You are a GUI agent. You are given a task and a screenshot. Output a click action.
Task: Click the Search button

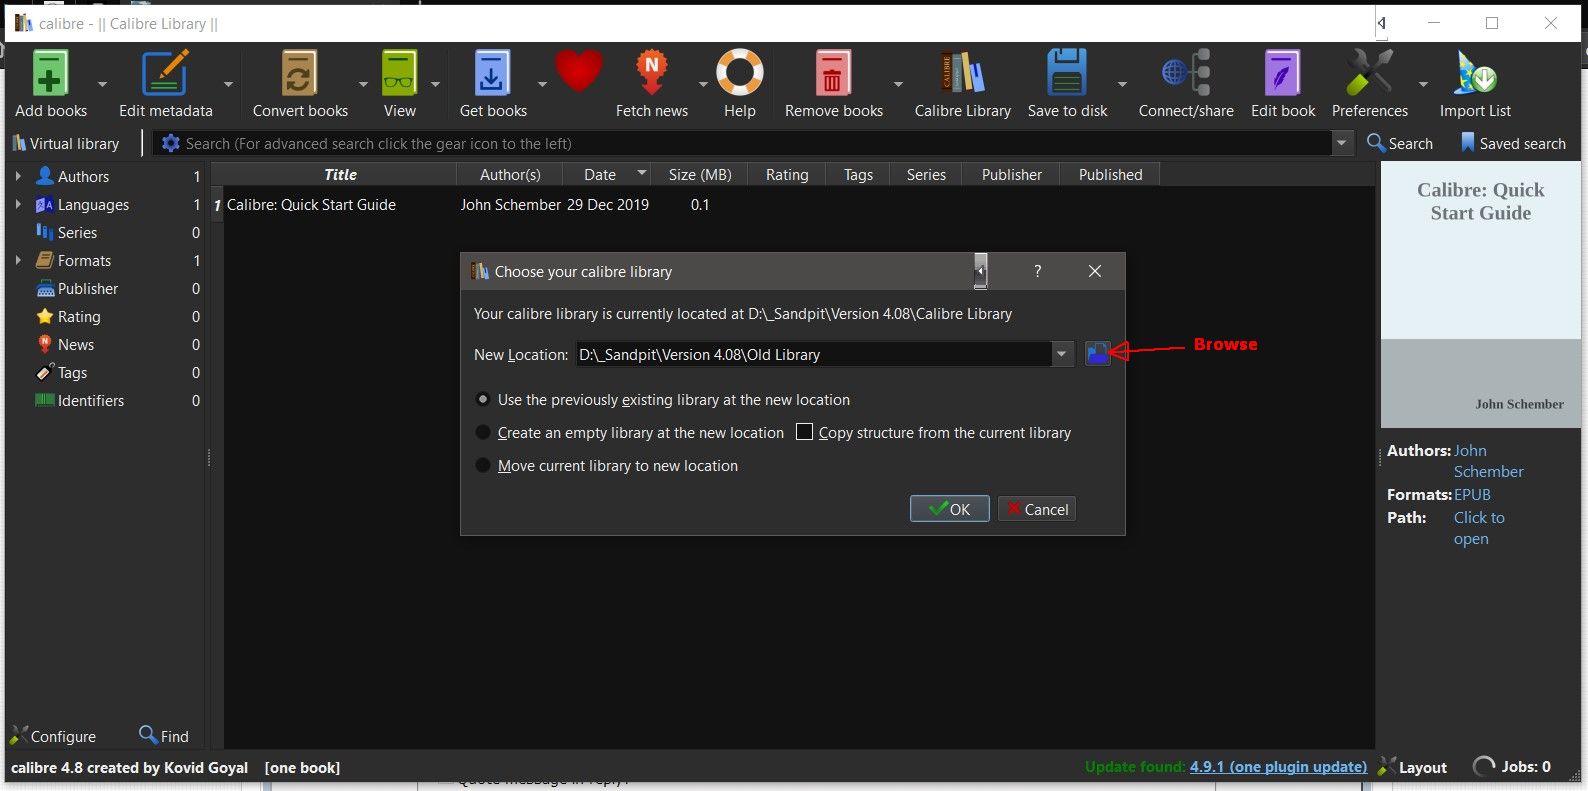pyautogui.click(x=1400, y=143)
